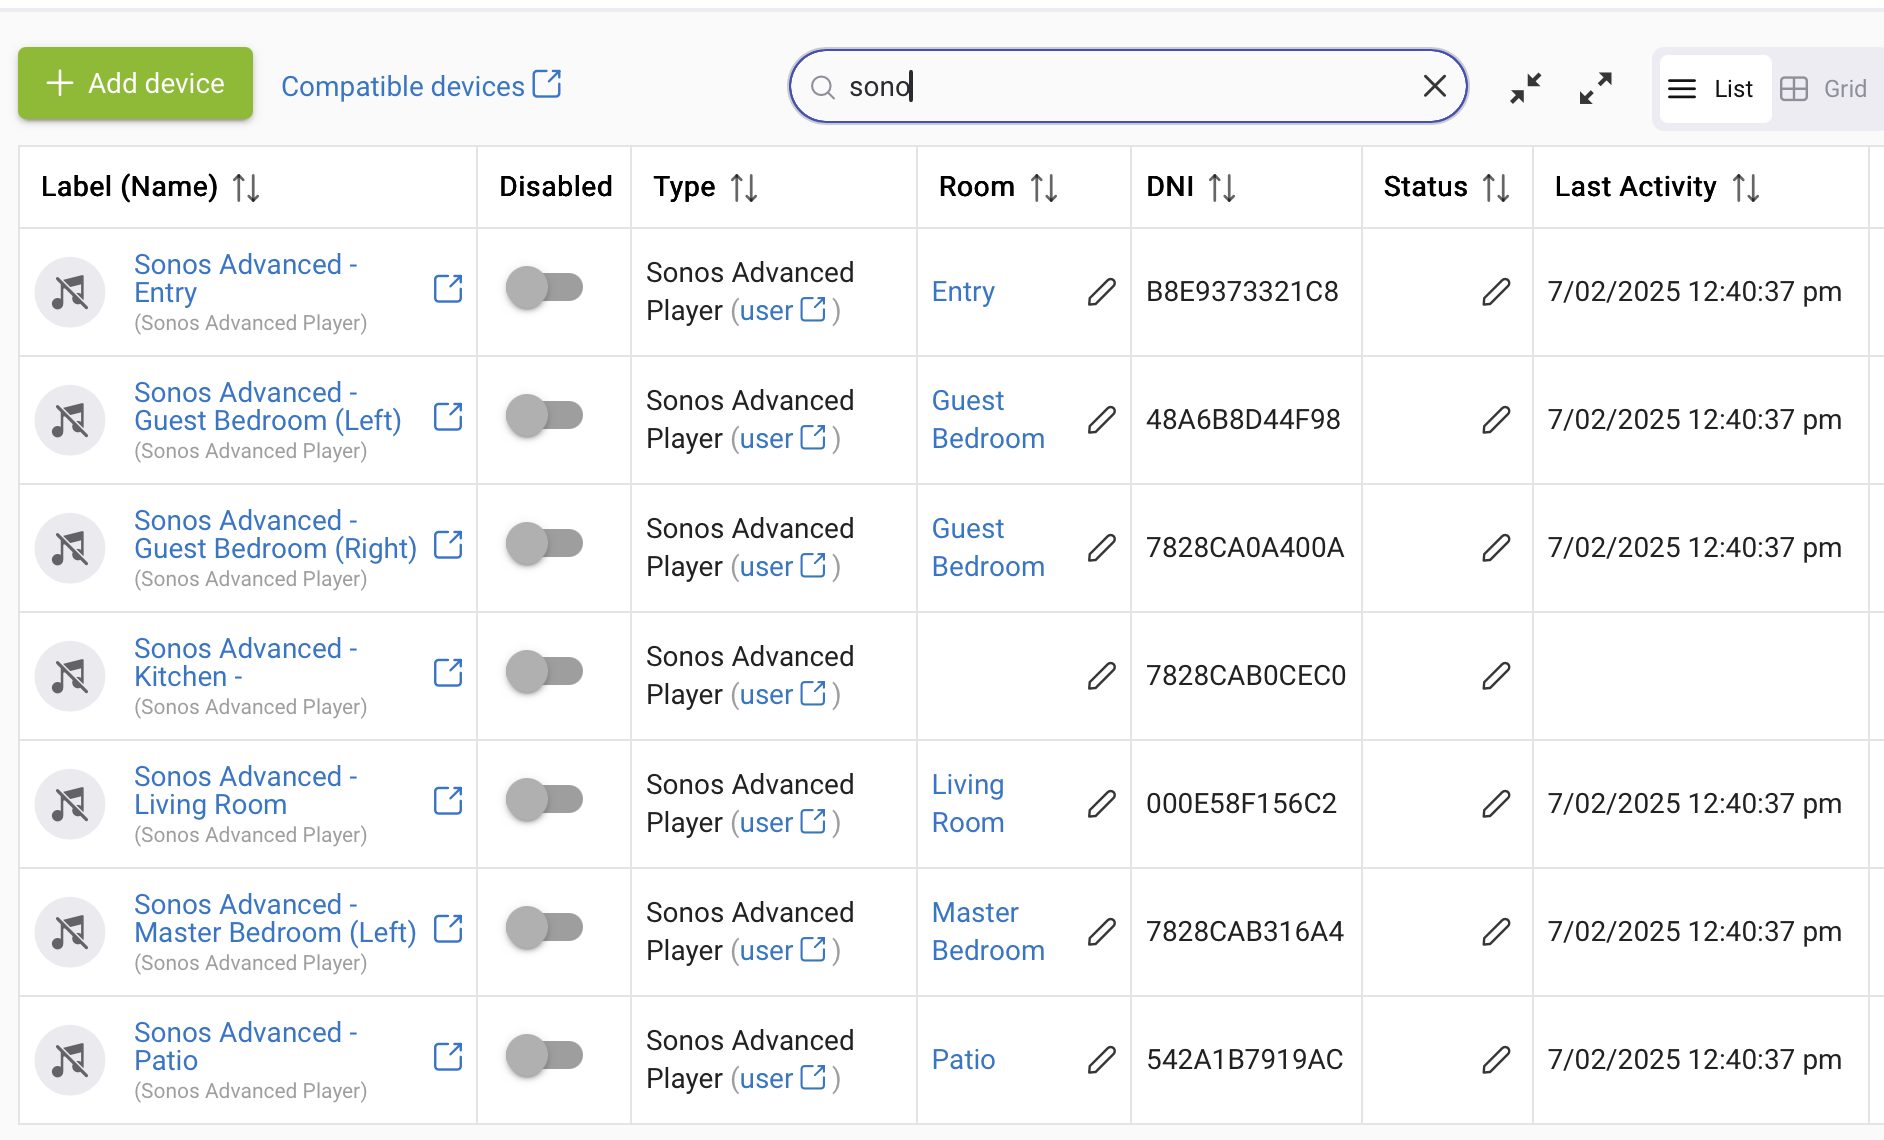Click into the search input field
Viewport: 1884px width, 1140px height.
(x=1120, y=87)
